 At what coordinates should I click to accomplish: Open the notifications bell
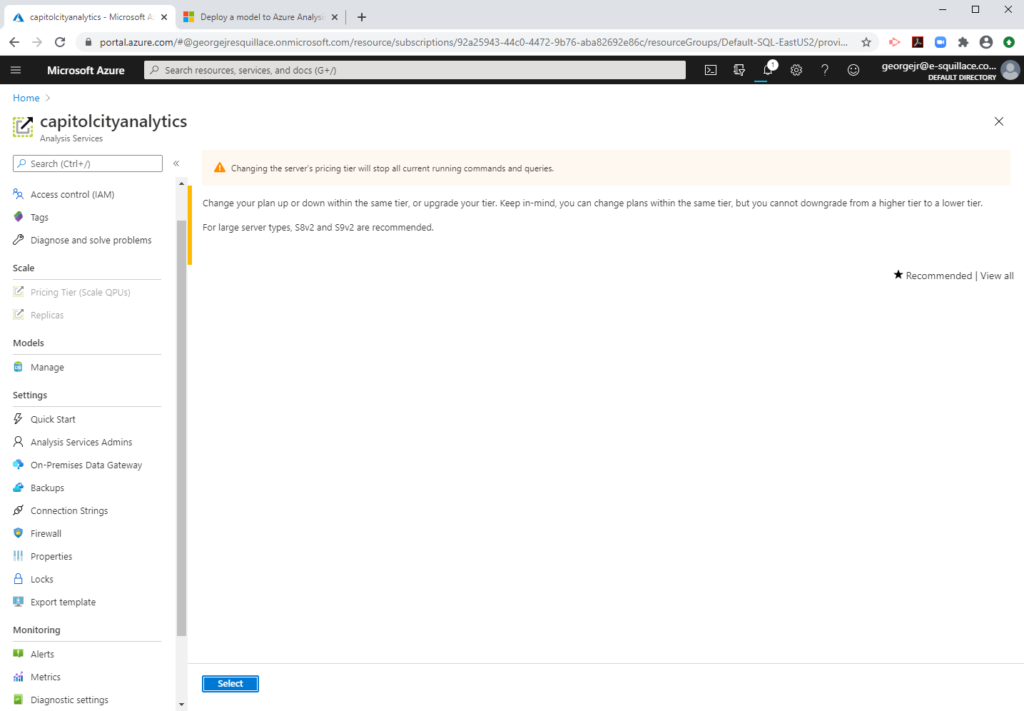[765, 70]
